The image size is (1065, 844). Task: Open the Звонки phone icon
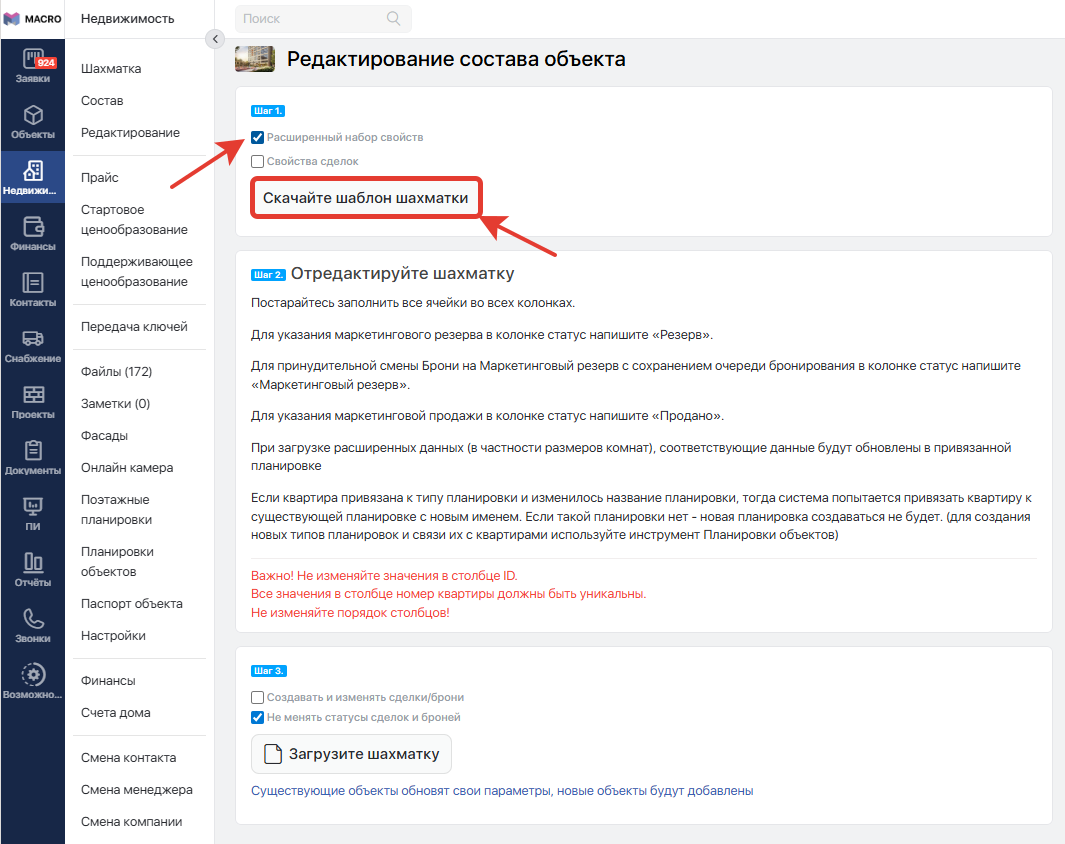(x=33, y=618)
